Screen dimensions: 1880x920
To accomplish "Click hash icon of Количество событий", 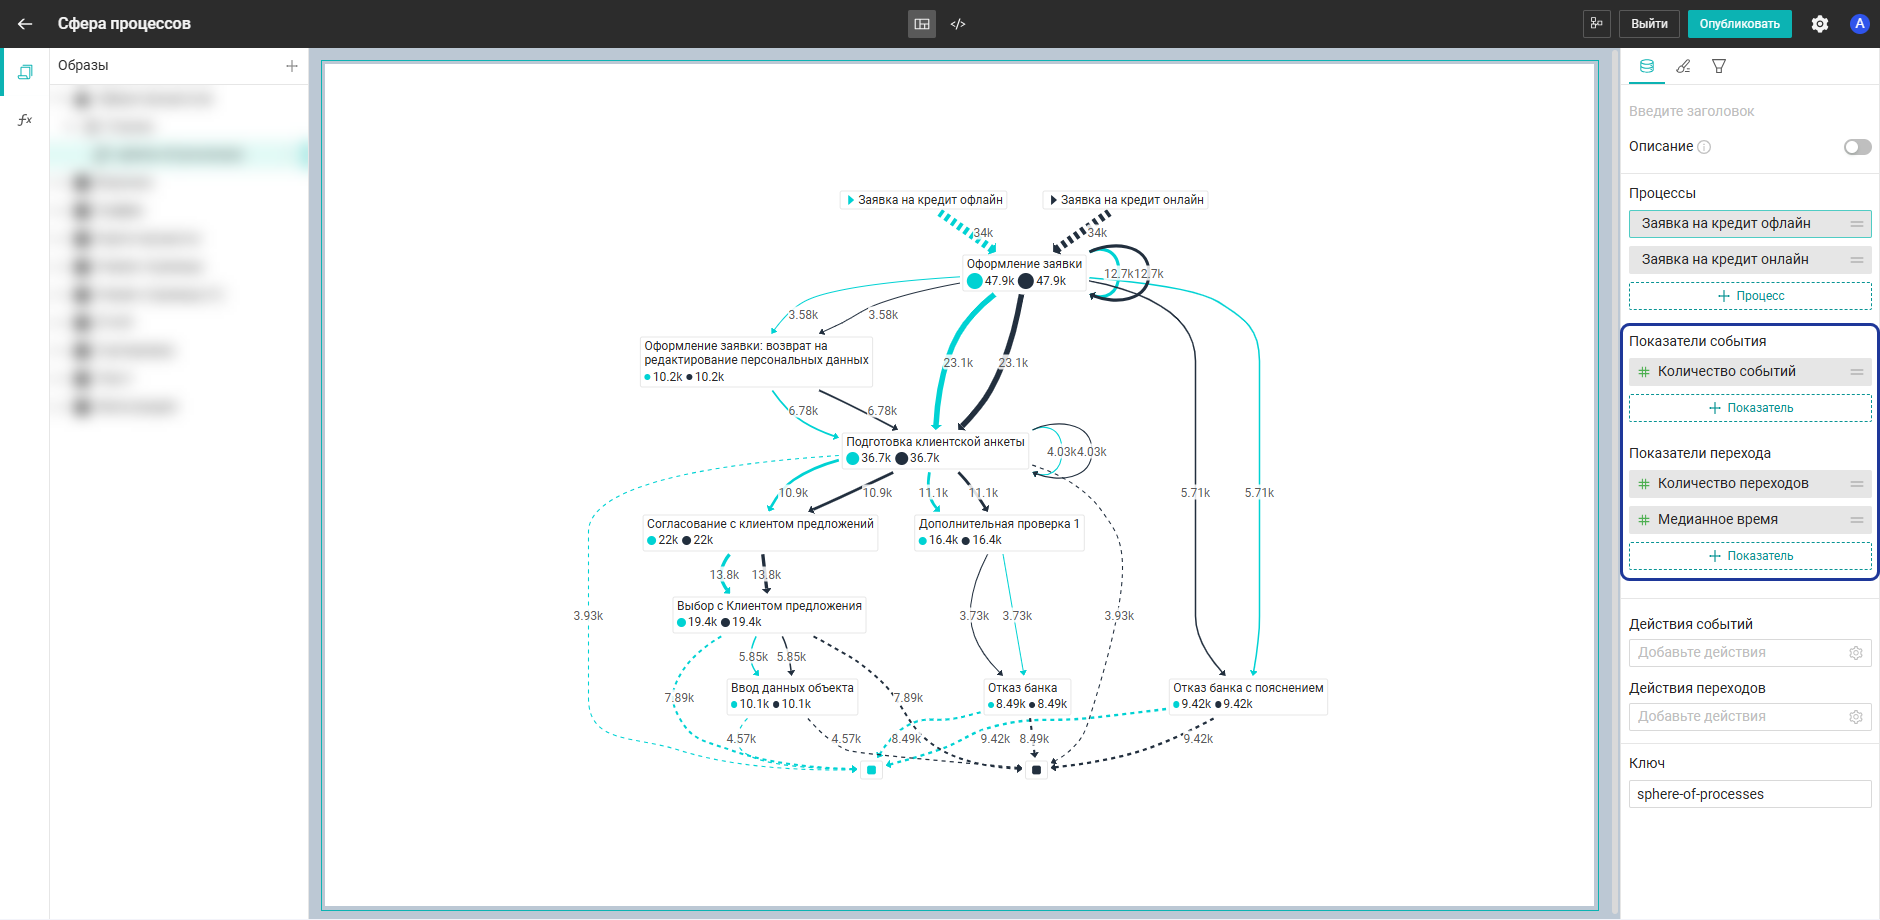I will 1643,372.
